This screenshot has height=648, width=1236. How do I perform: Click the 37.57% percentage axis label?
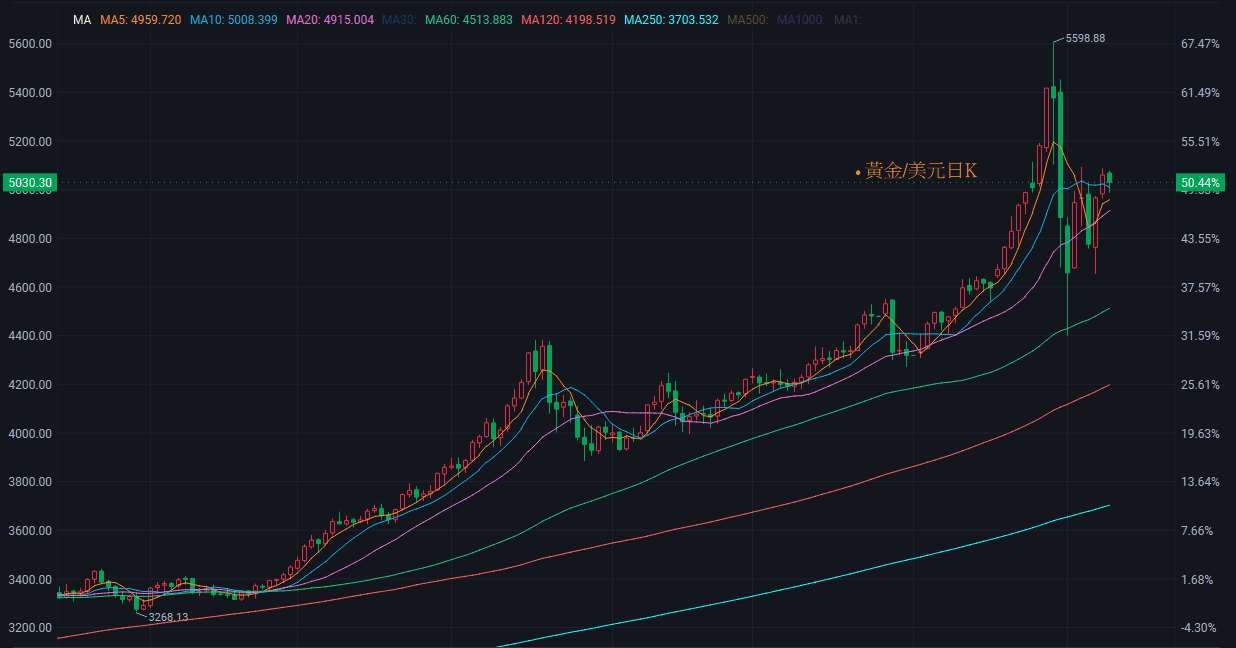click(x=1200, y=288)
